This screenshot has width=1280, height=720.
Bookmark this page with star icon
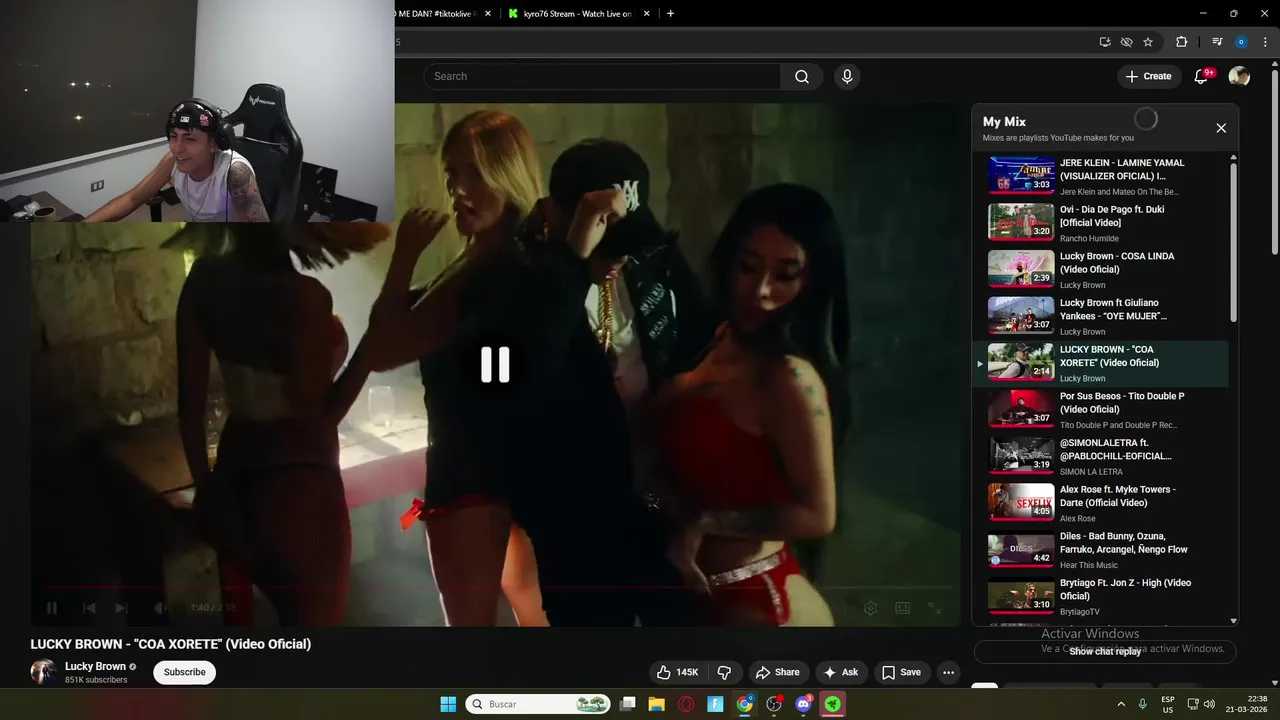coord(1148,42)
